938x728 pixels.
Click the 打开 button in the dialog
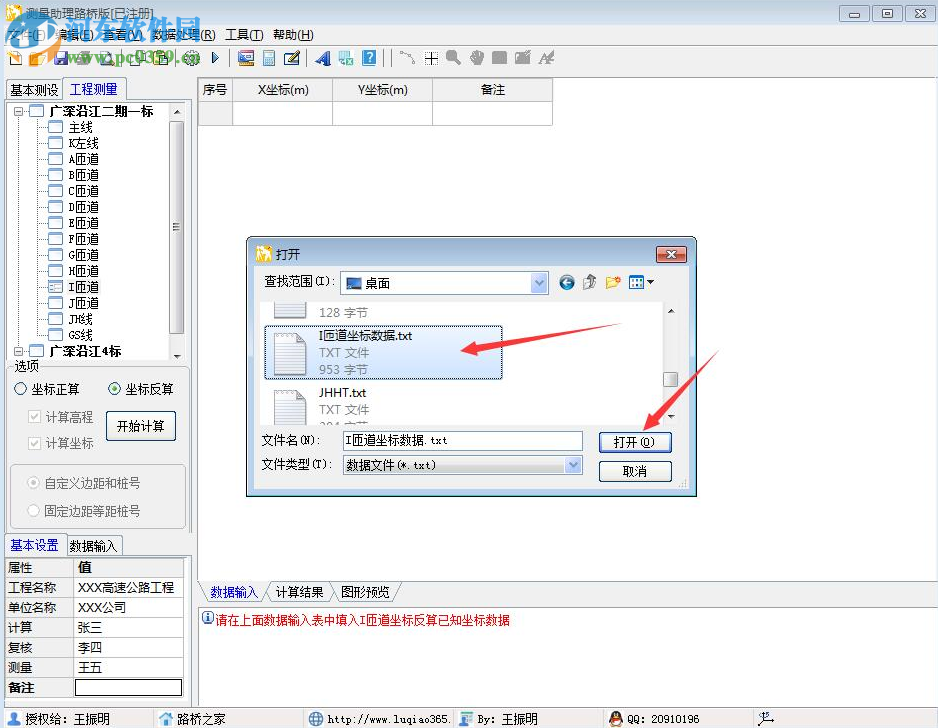click(635, 441)
